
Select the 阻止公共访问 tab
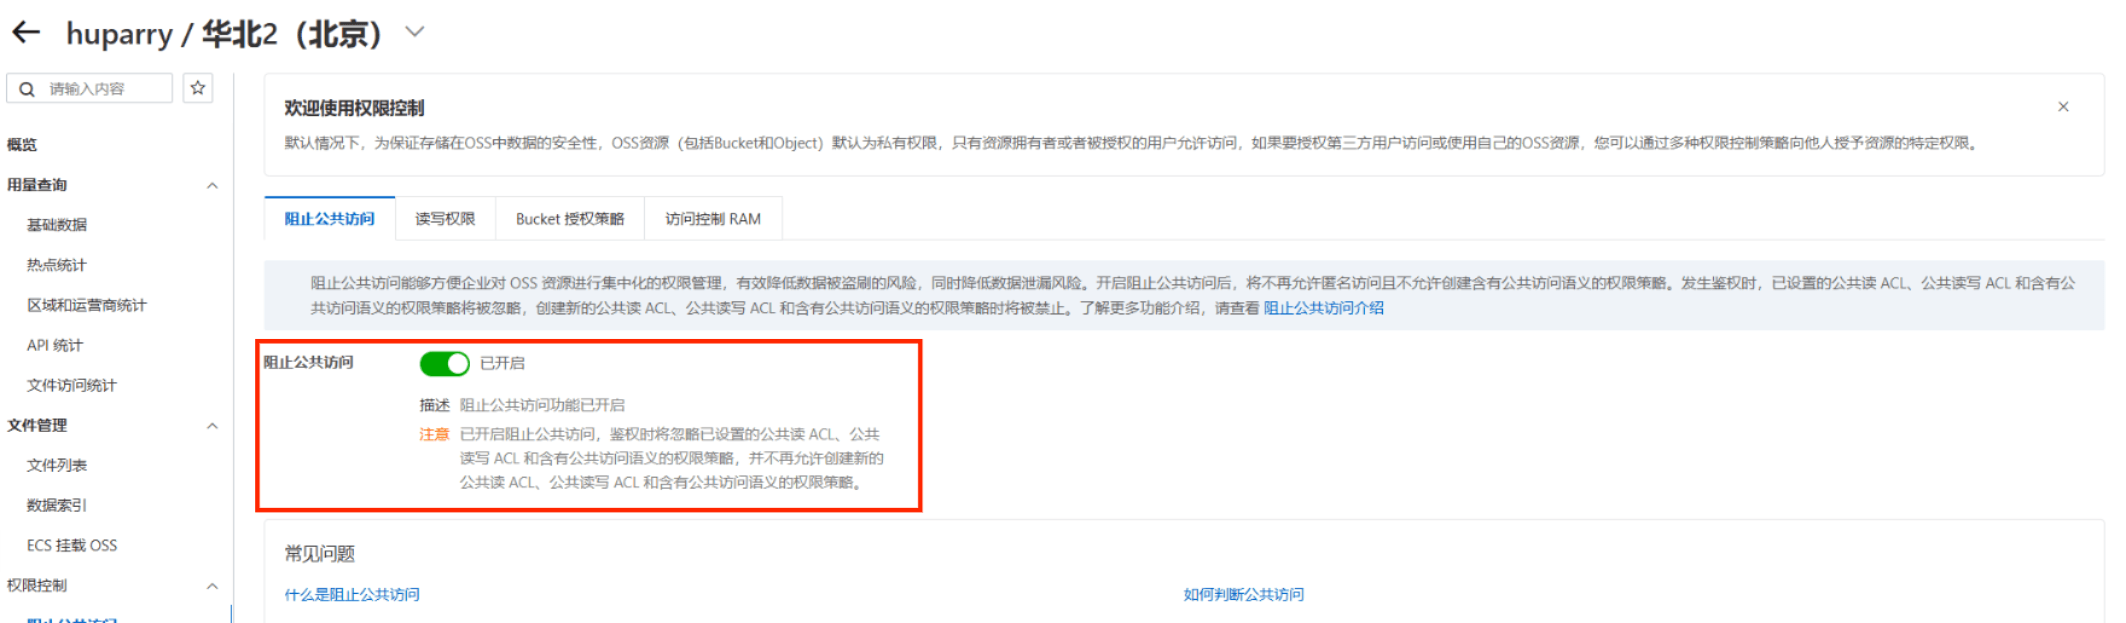(x=330, y=219)
